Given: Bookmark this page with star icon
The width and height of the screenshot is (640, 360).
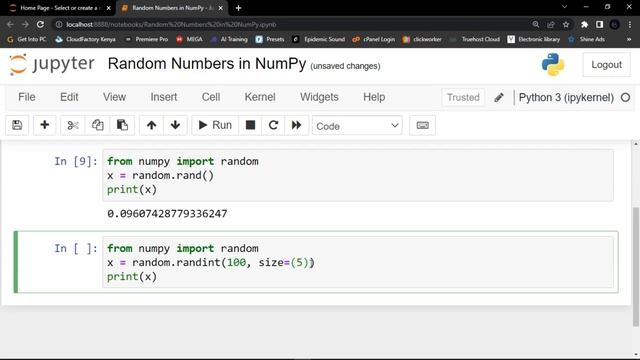Looking at the screenshot, I should (566, 24).
